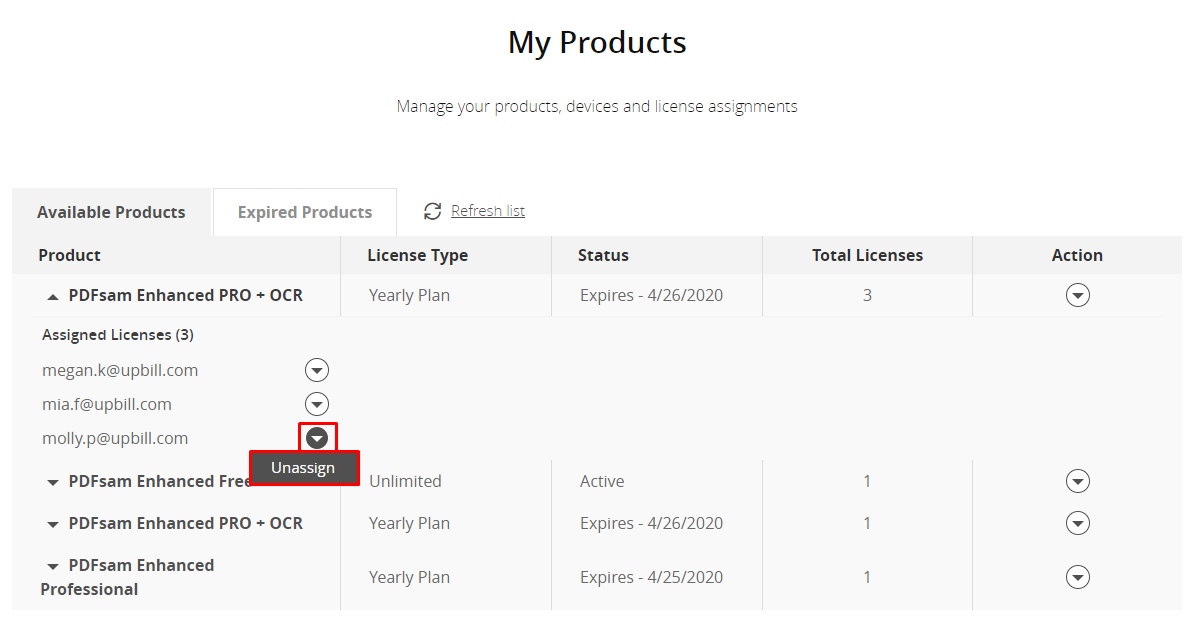
Task: Click the Total Licenses column header
Action: pos(867,255)
